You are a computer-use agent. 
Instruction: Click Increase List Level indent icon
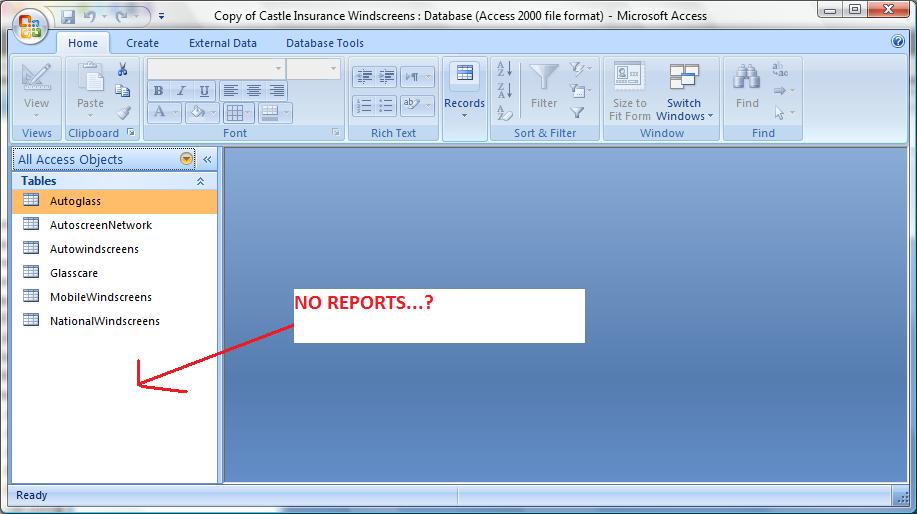tap(386, 77)
